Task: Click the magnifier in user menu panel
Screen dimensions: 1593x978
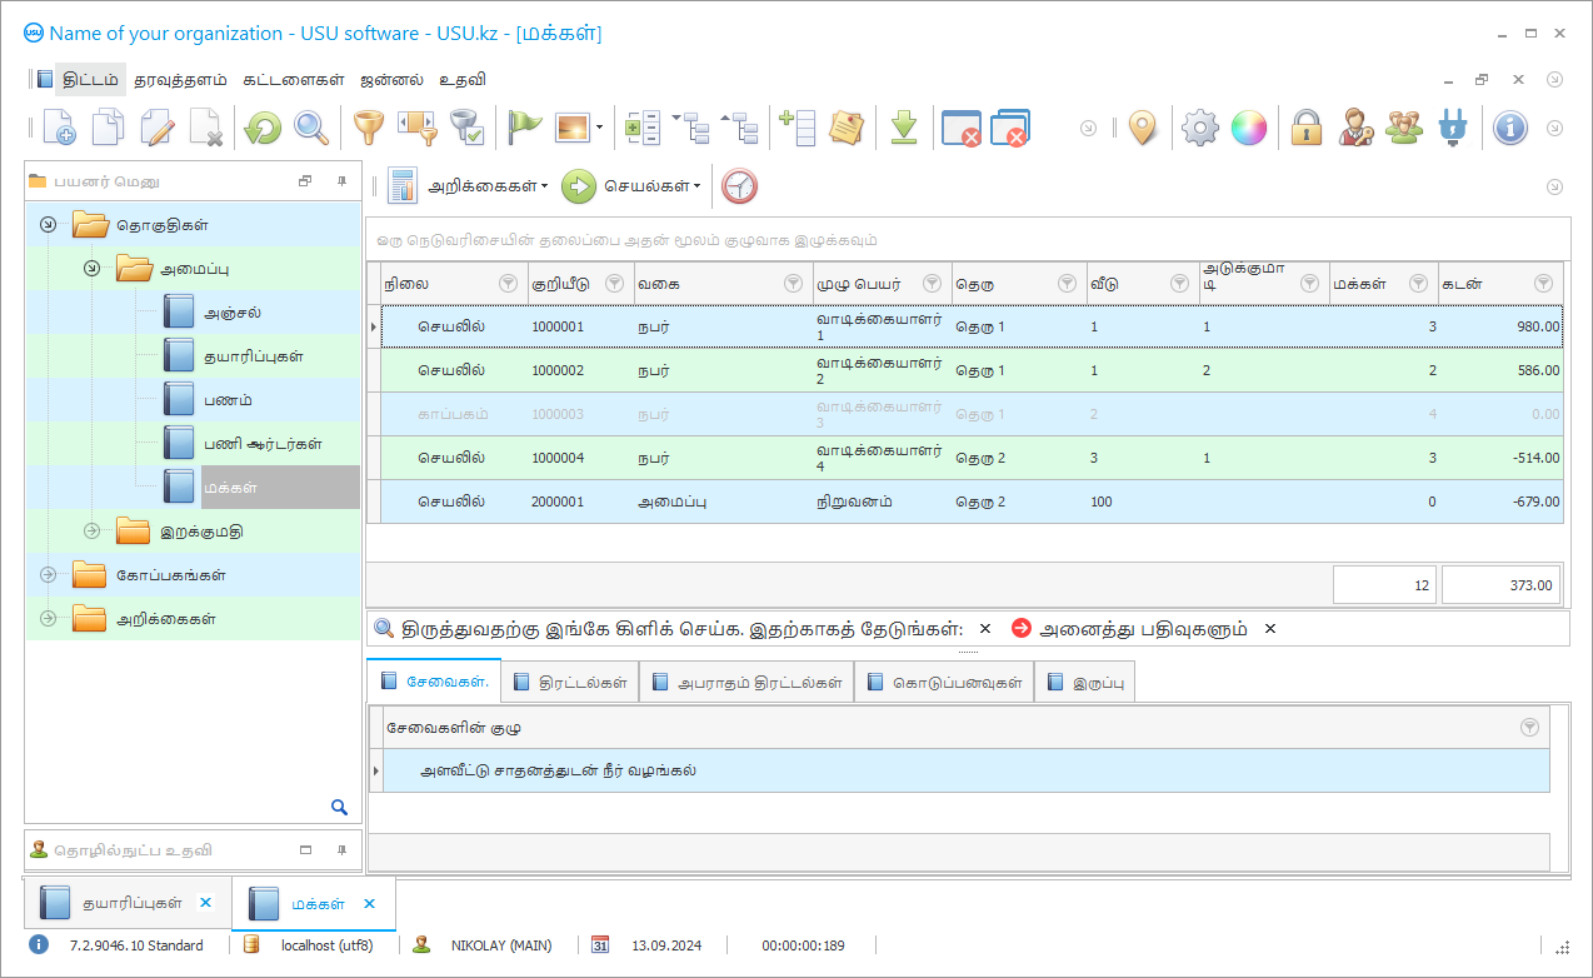Action: pos(339,807)
